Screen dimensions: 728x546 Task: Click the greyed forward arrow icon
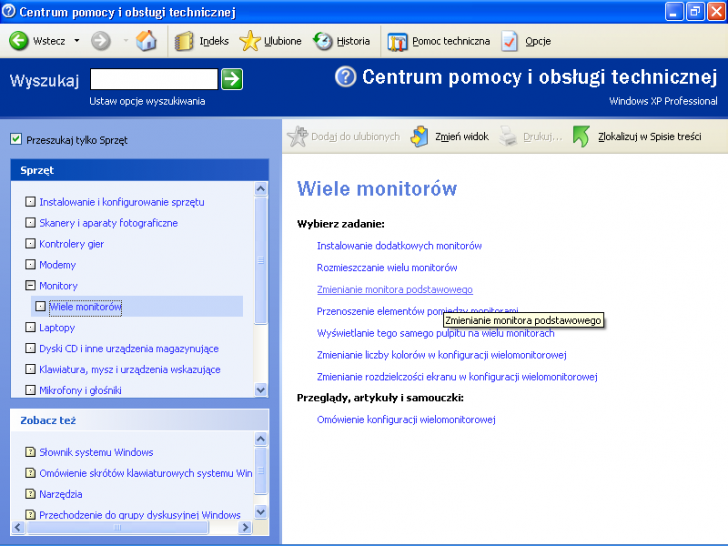(x=100, y=41)
